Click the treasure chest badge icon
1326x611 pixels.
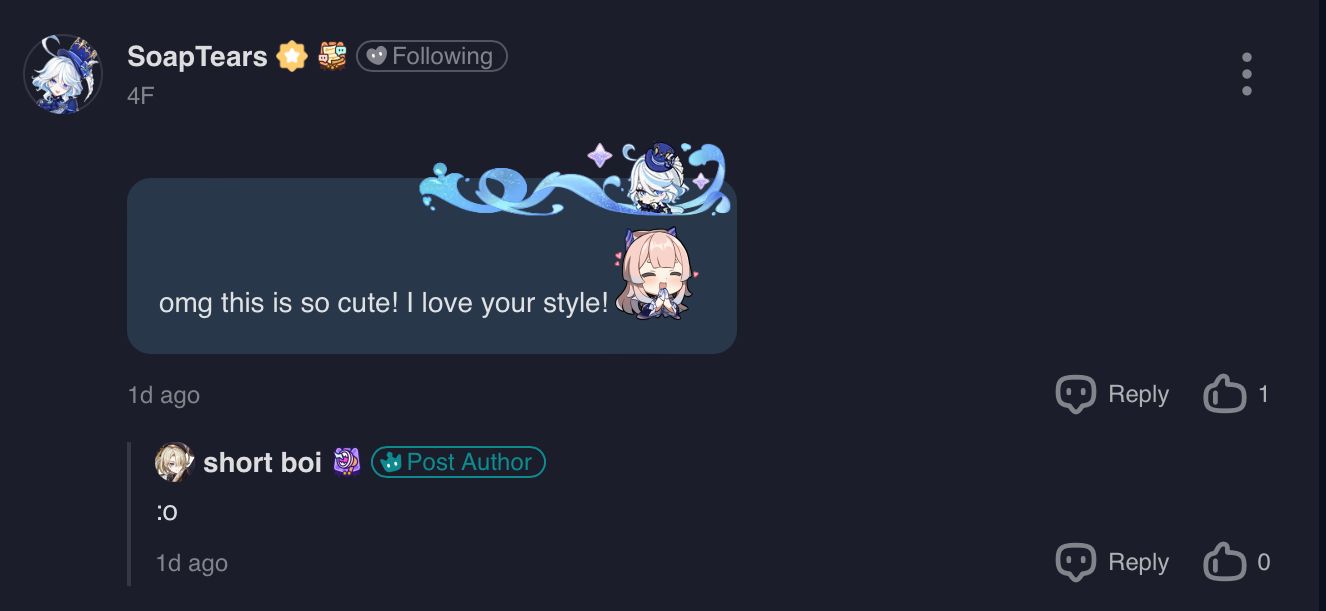tap(333, 56)
